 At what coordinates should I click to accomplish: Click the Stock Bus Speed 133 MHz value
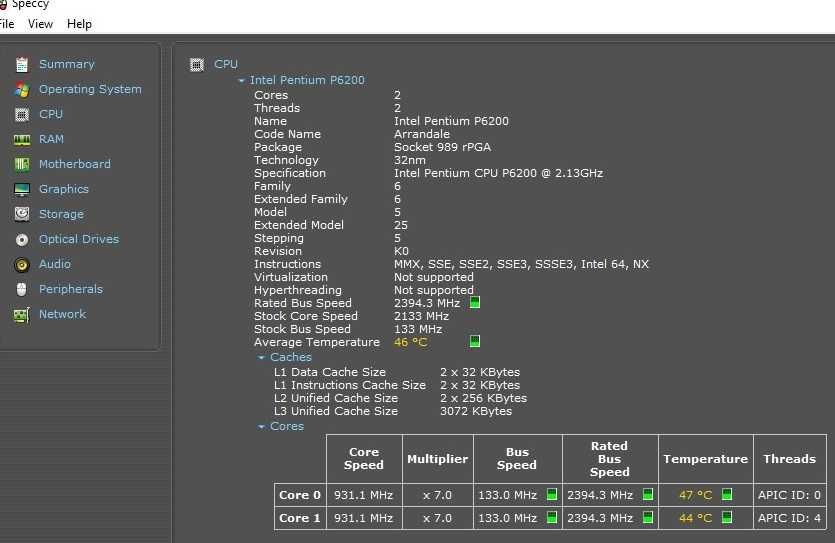(x=418, y=330)
